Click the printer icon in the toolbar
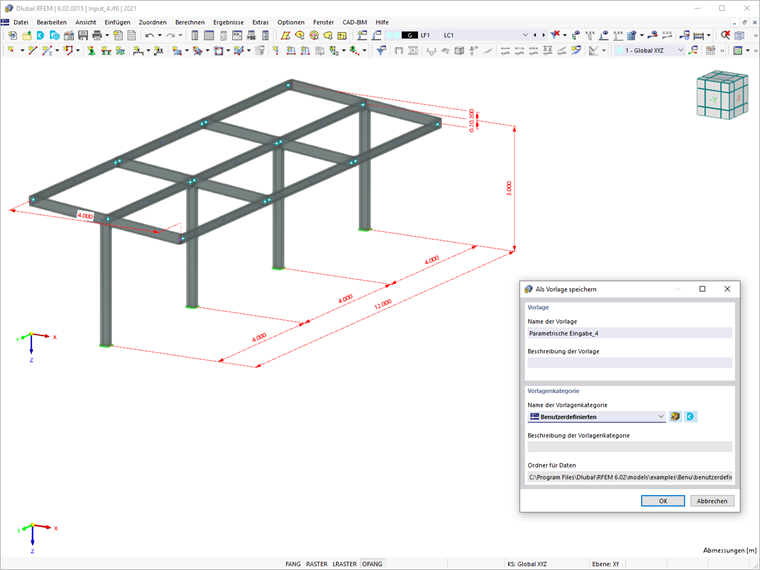The image size is (760, 570). coord(97,35)
